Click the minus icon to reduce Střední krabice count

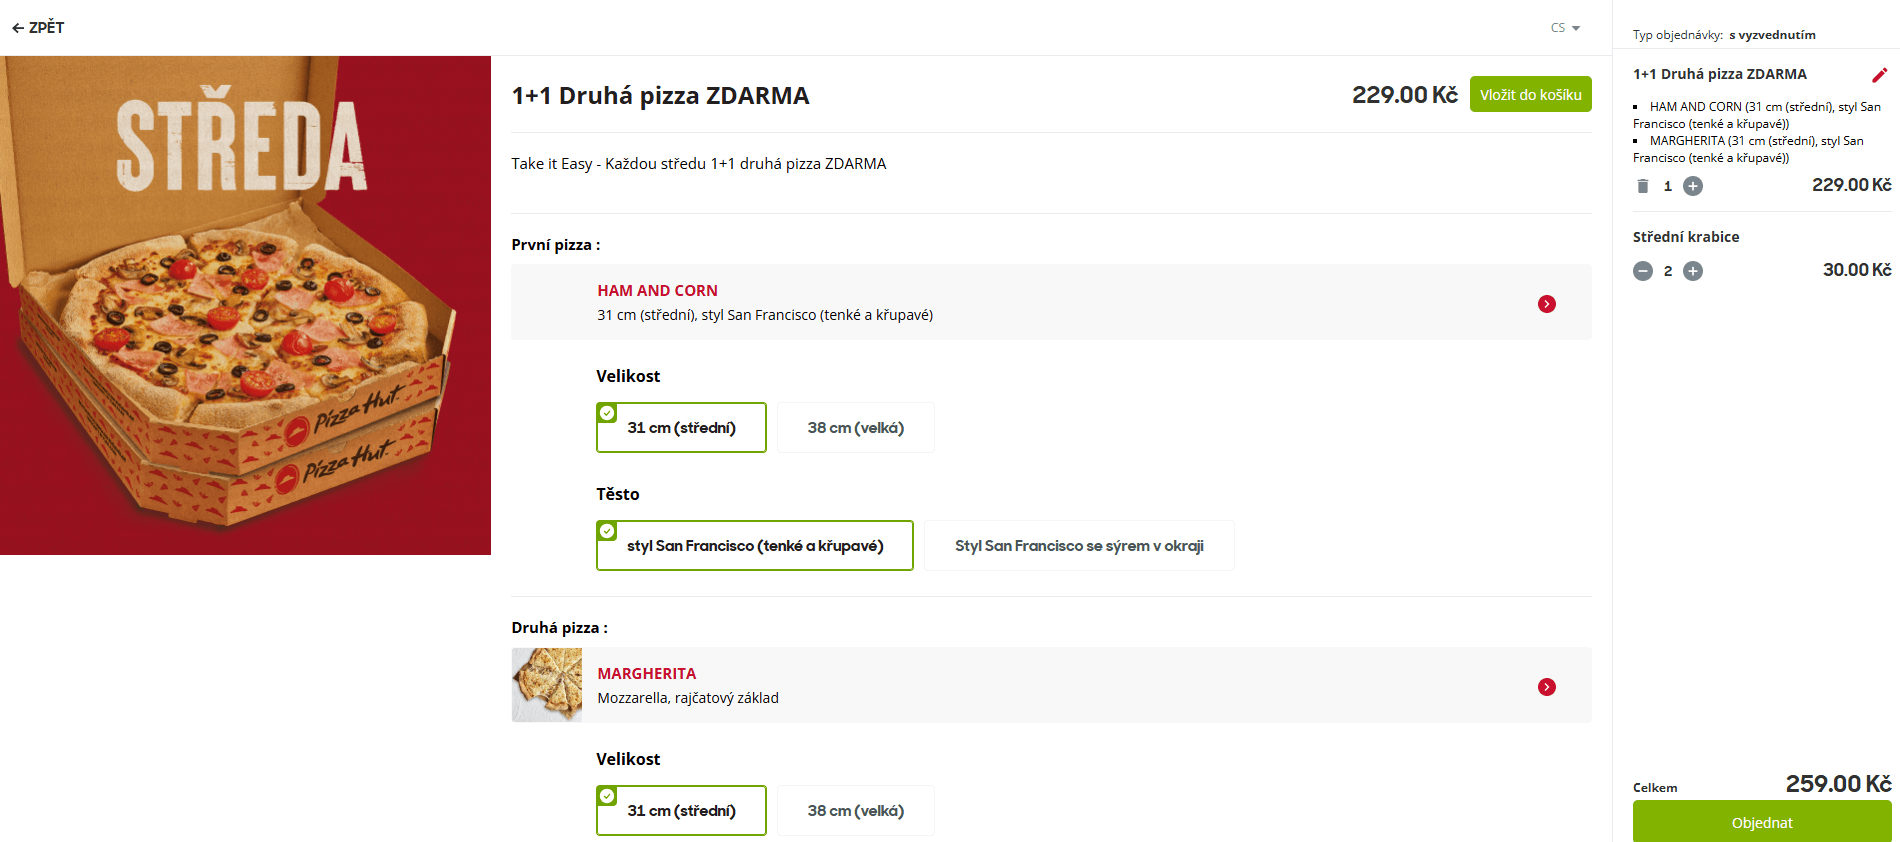point(1642,270)
